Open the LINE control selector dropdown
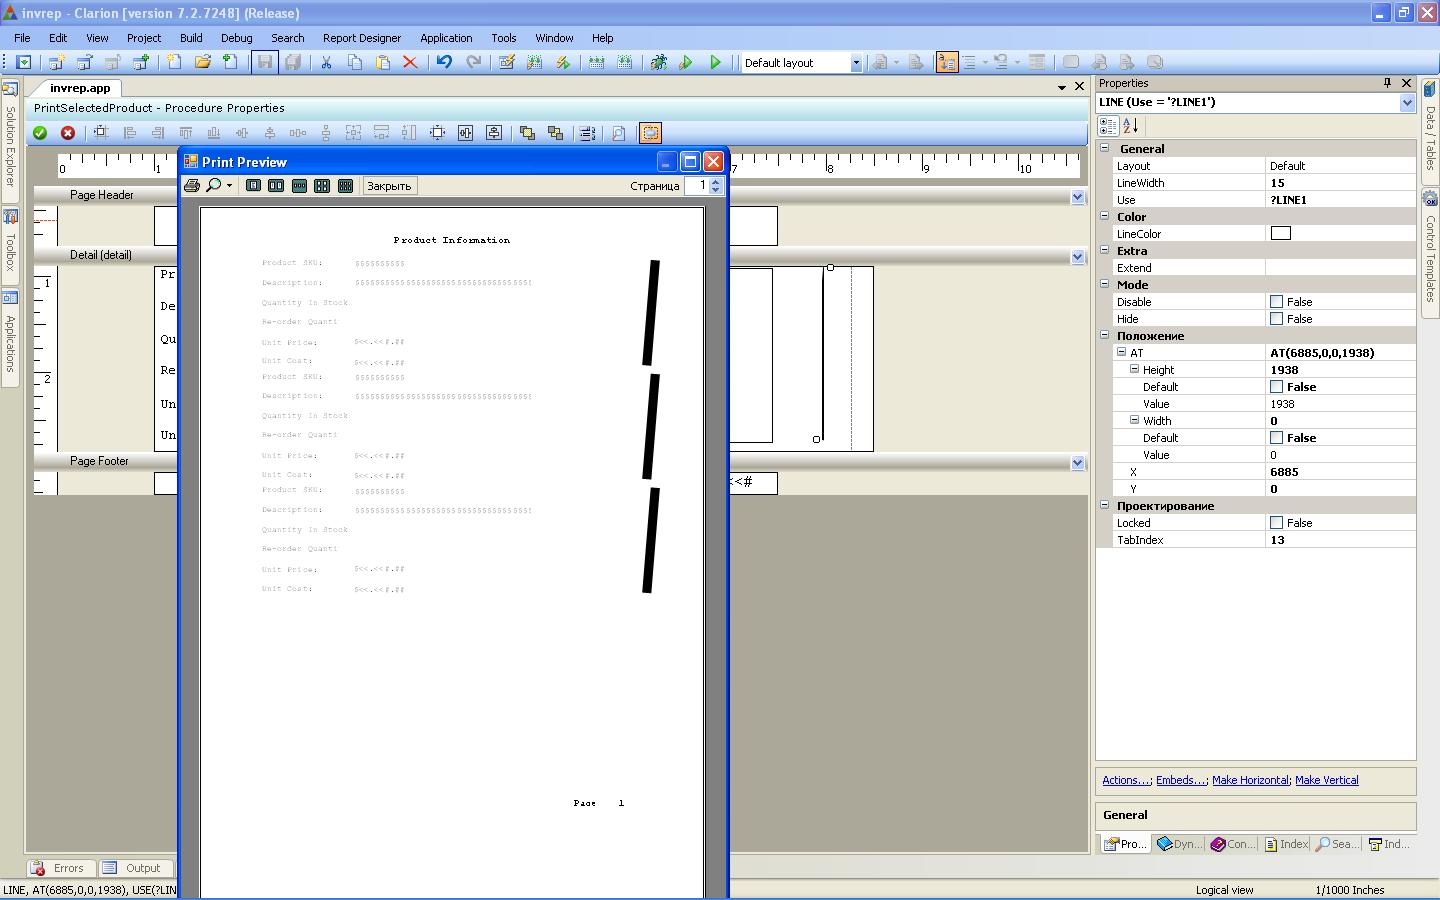The image size is (1440, 900). [1406, 102]
